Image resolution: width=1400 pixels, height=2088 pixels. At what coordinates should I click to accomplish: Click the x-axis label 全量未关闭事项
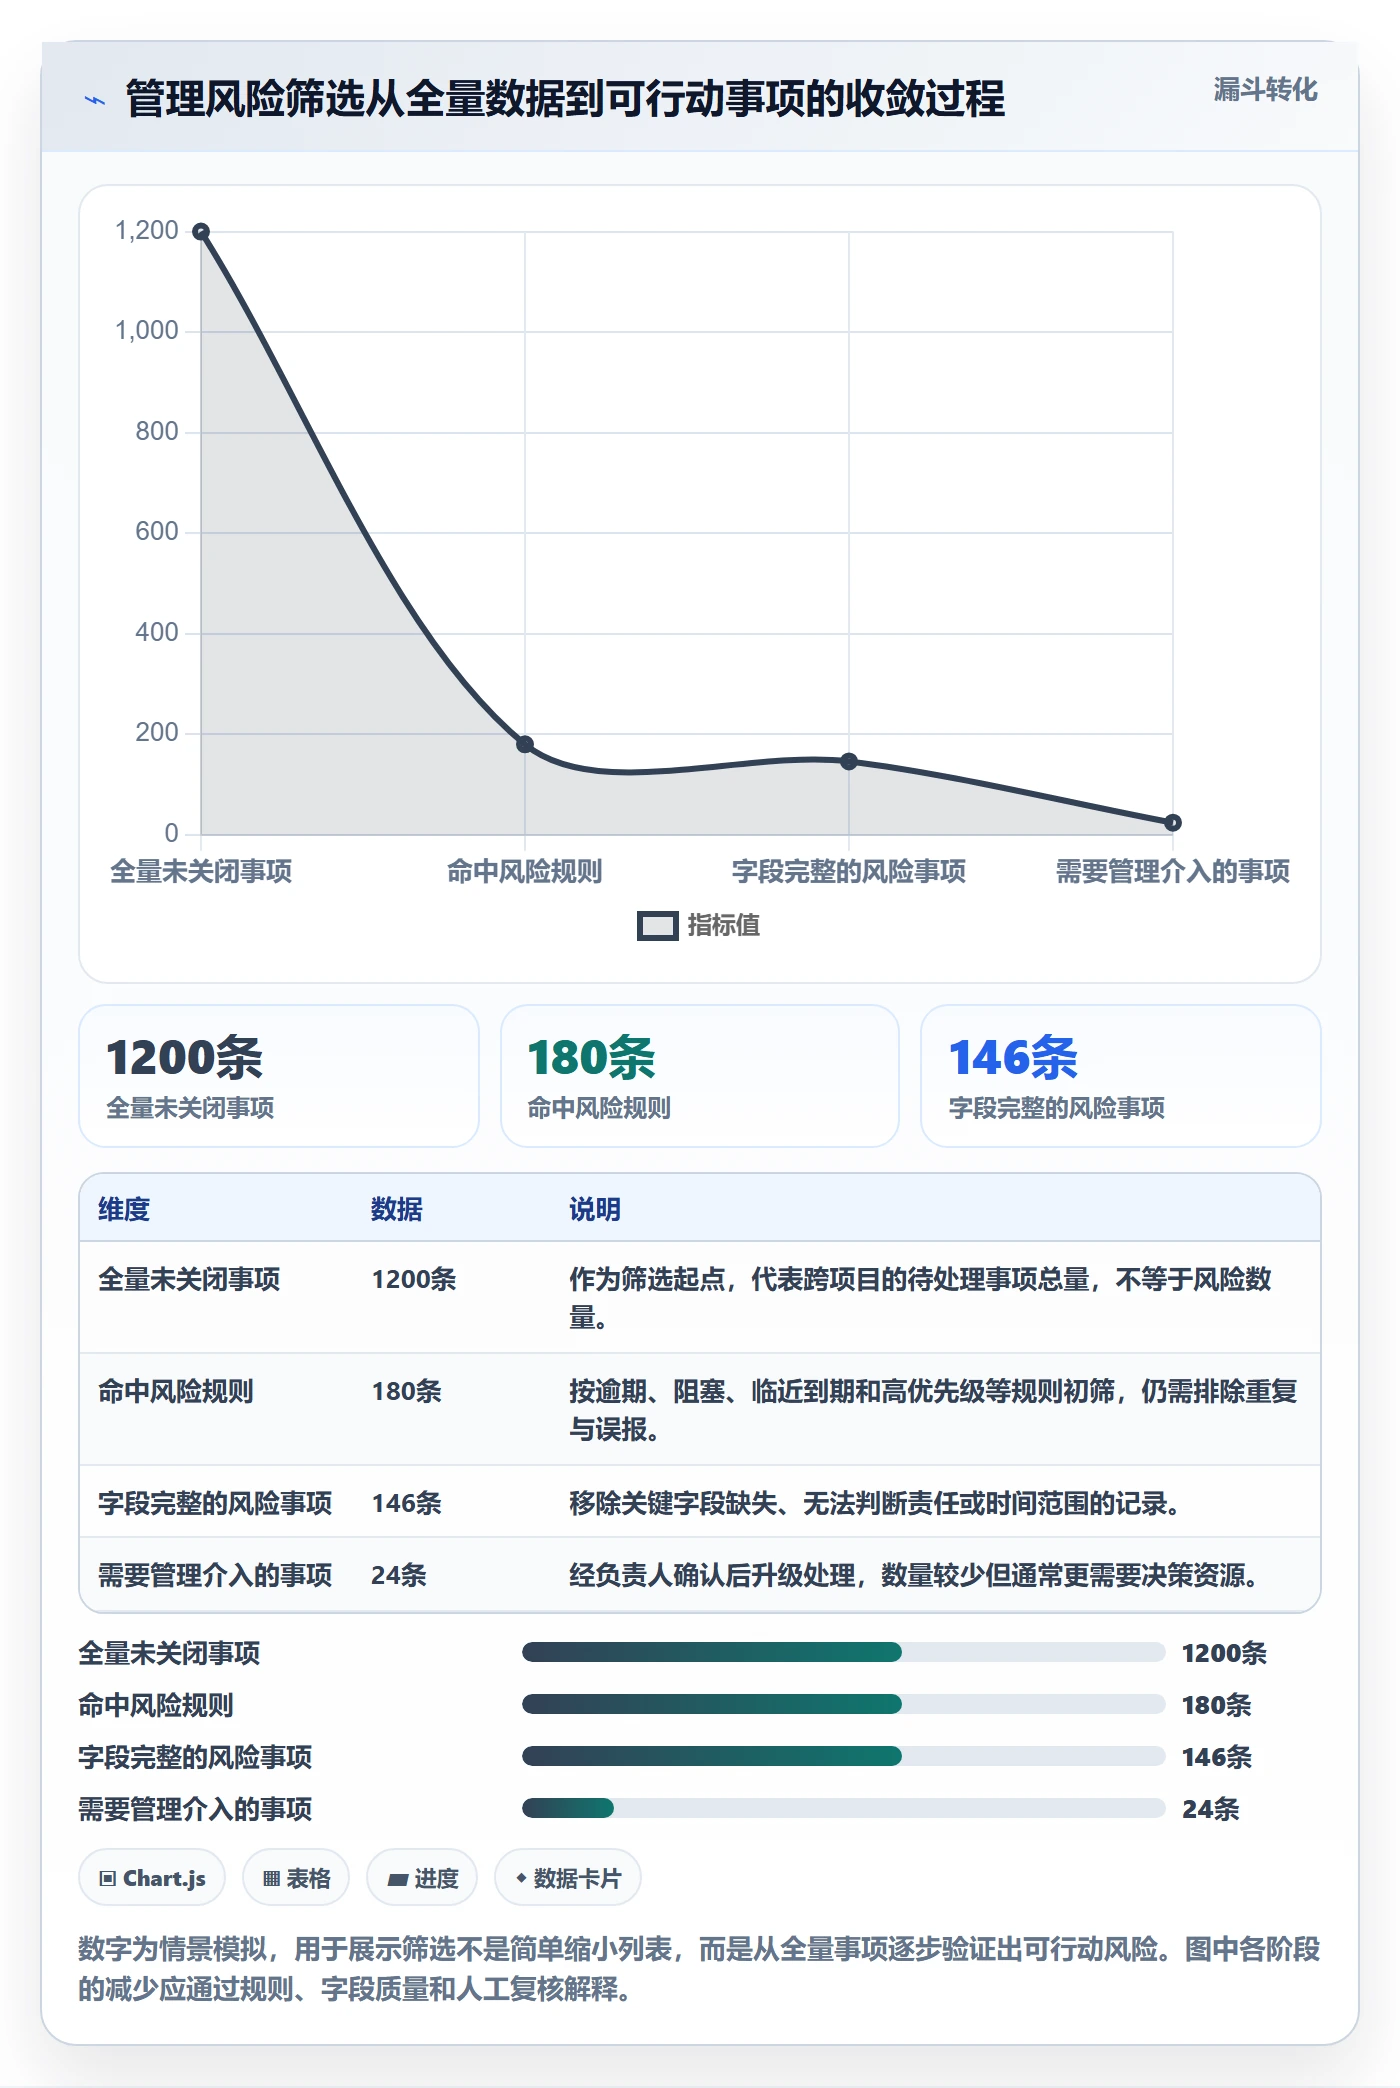201,872
